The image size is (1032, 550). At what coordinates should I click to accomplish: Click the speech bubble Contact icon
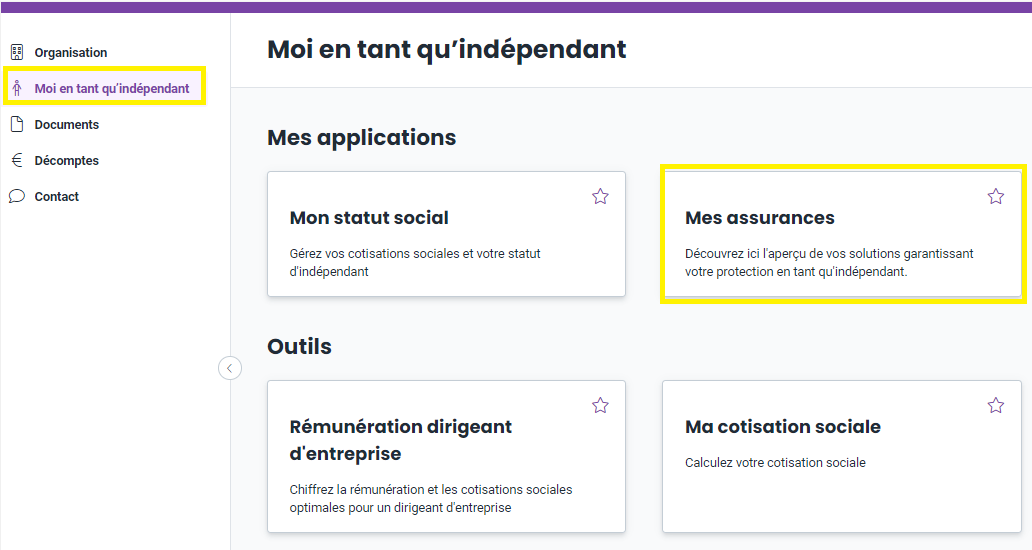[x=17, y=196]
